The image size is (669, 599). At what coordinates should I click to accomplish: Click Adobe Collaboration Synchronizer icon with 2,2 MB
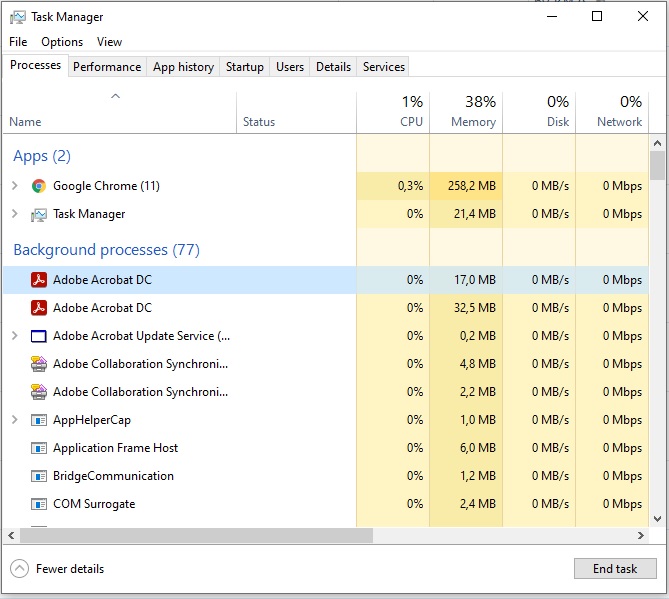(x=39, y=392)
